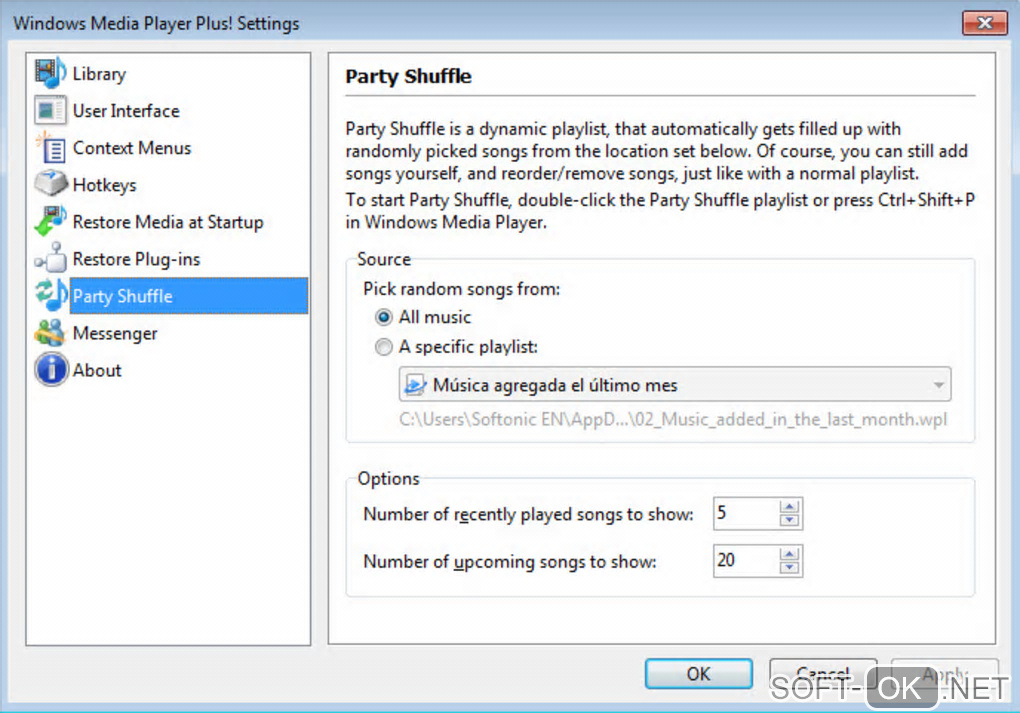
Task: Open the Library settings page
Action: [100, 74]
